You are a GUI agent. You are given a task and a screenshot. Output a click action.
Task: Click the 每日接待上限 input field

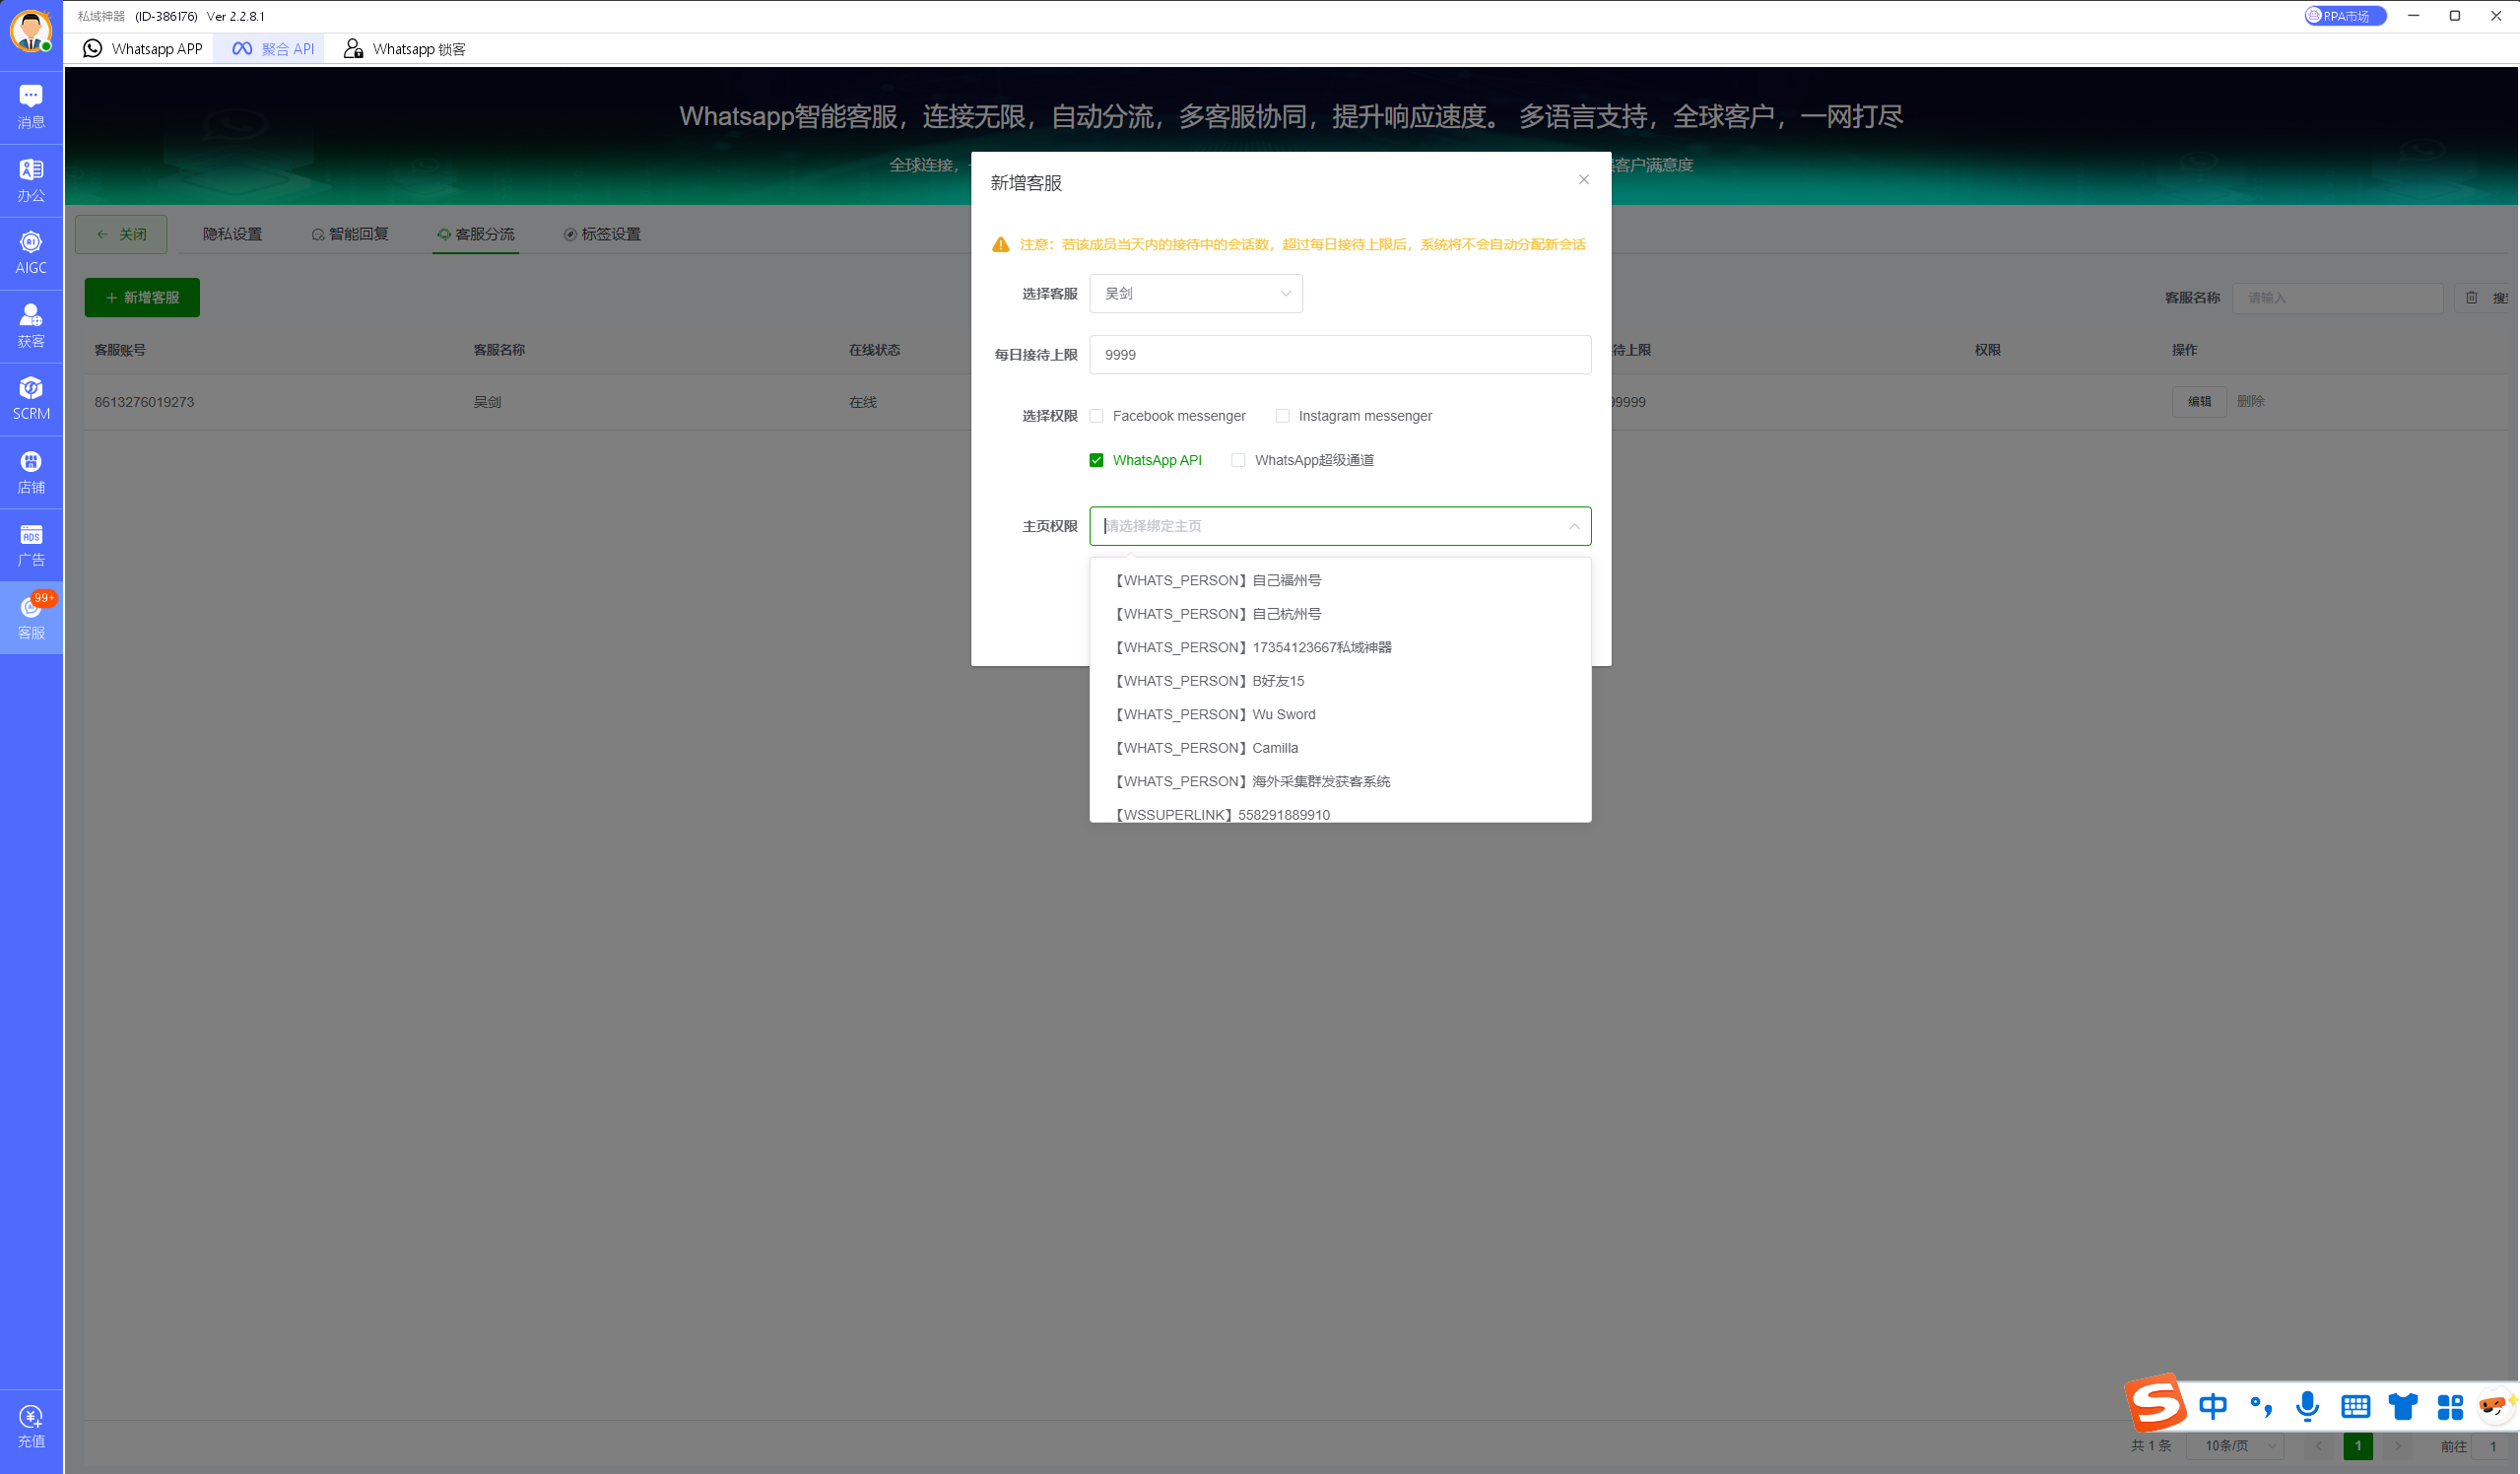(x=1339, y=355)
